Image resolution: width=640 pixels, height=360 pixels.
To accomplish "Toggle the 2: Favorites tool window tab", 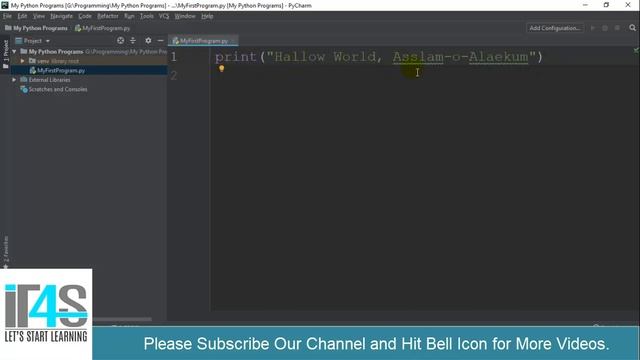I will [x=5, y=251].
